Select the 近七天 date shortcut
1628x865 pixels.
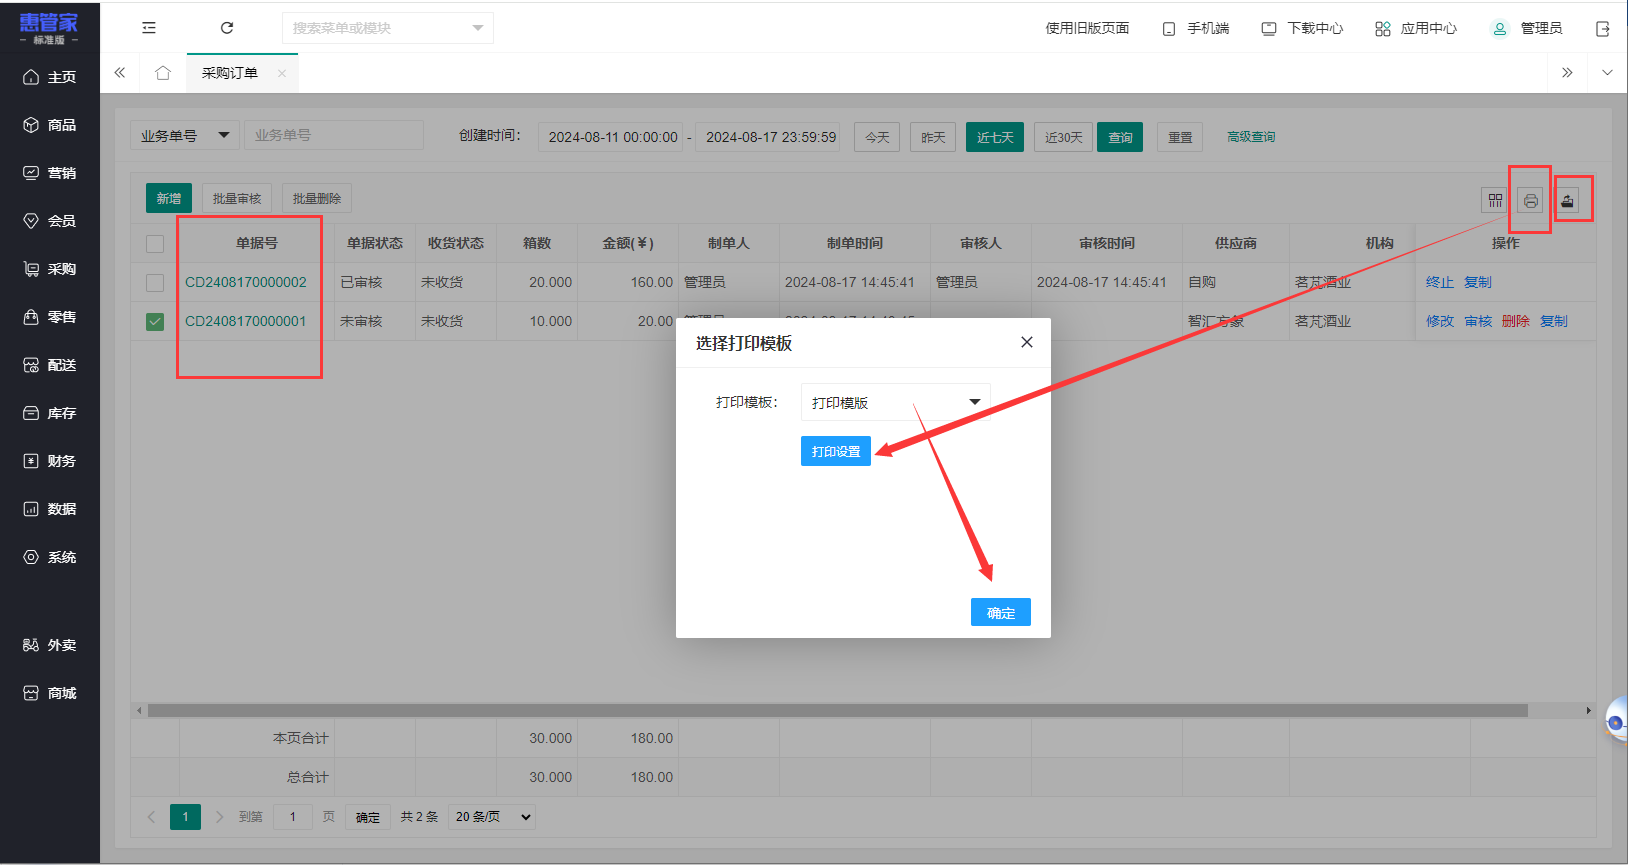pyautogui.click(x=995, y=137)
